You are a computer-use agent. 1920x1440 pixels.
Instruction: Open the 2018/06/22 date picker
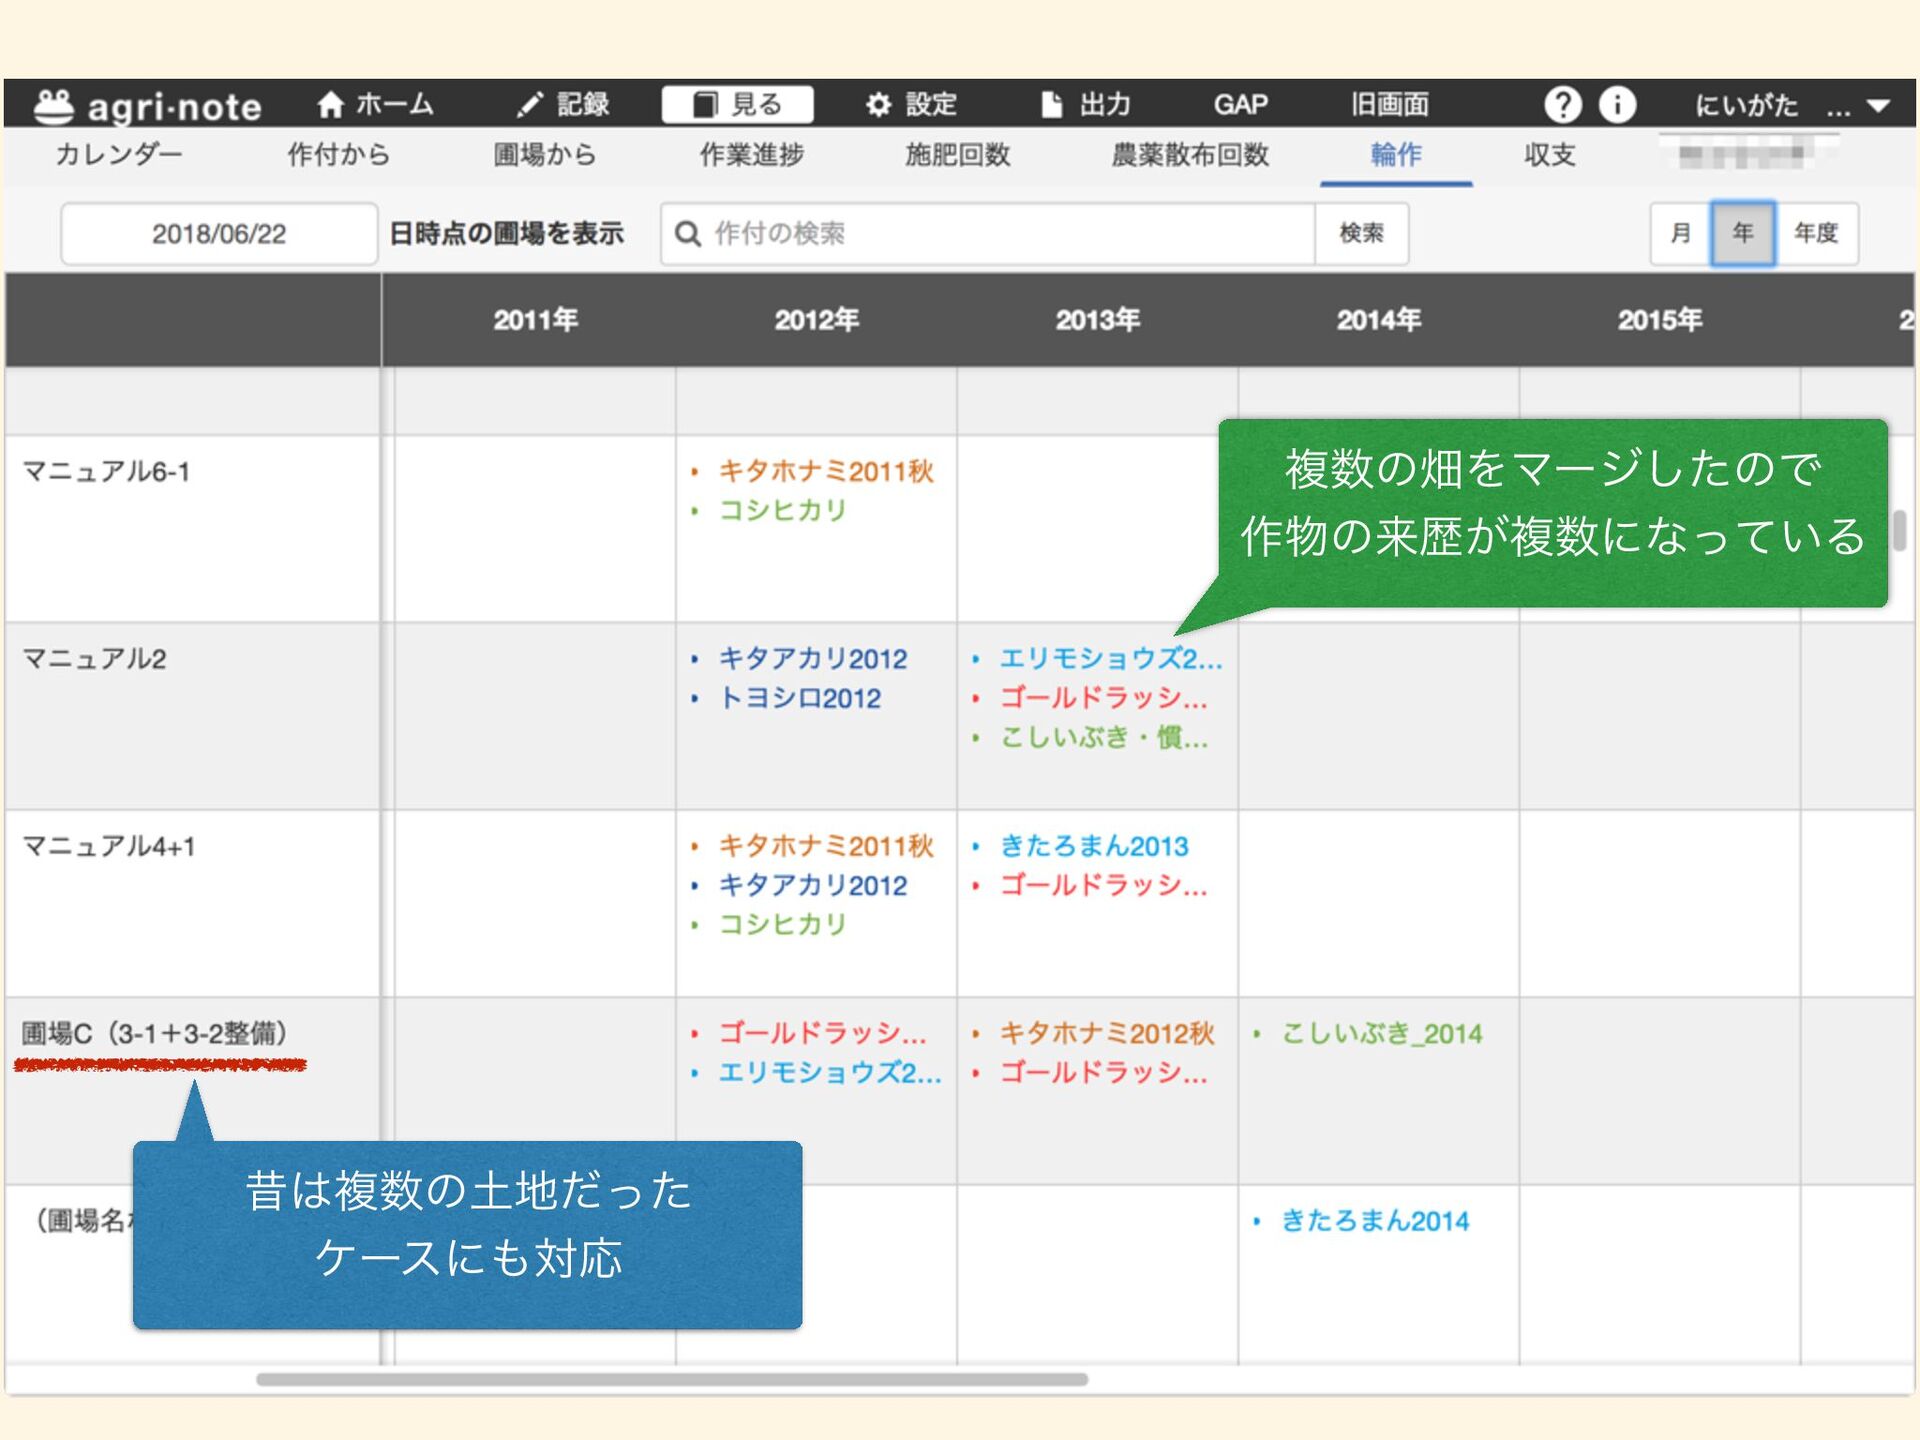[x=219, y=234]
